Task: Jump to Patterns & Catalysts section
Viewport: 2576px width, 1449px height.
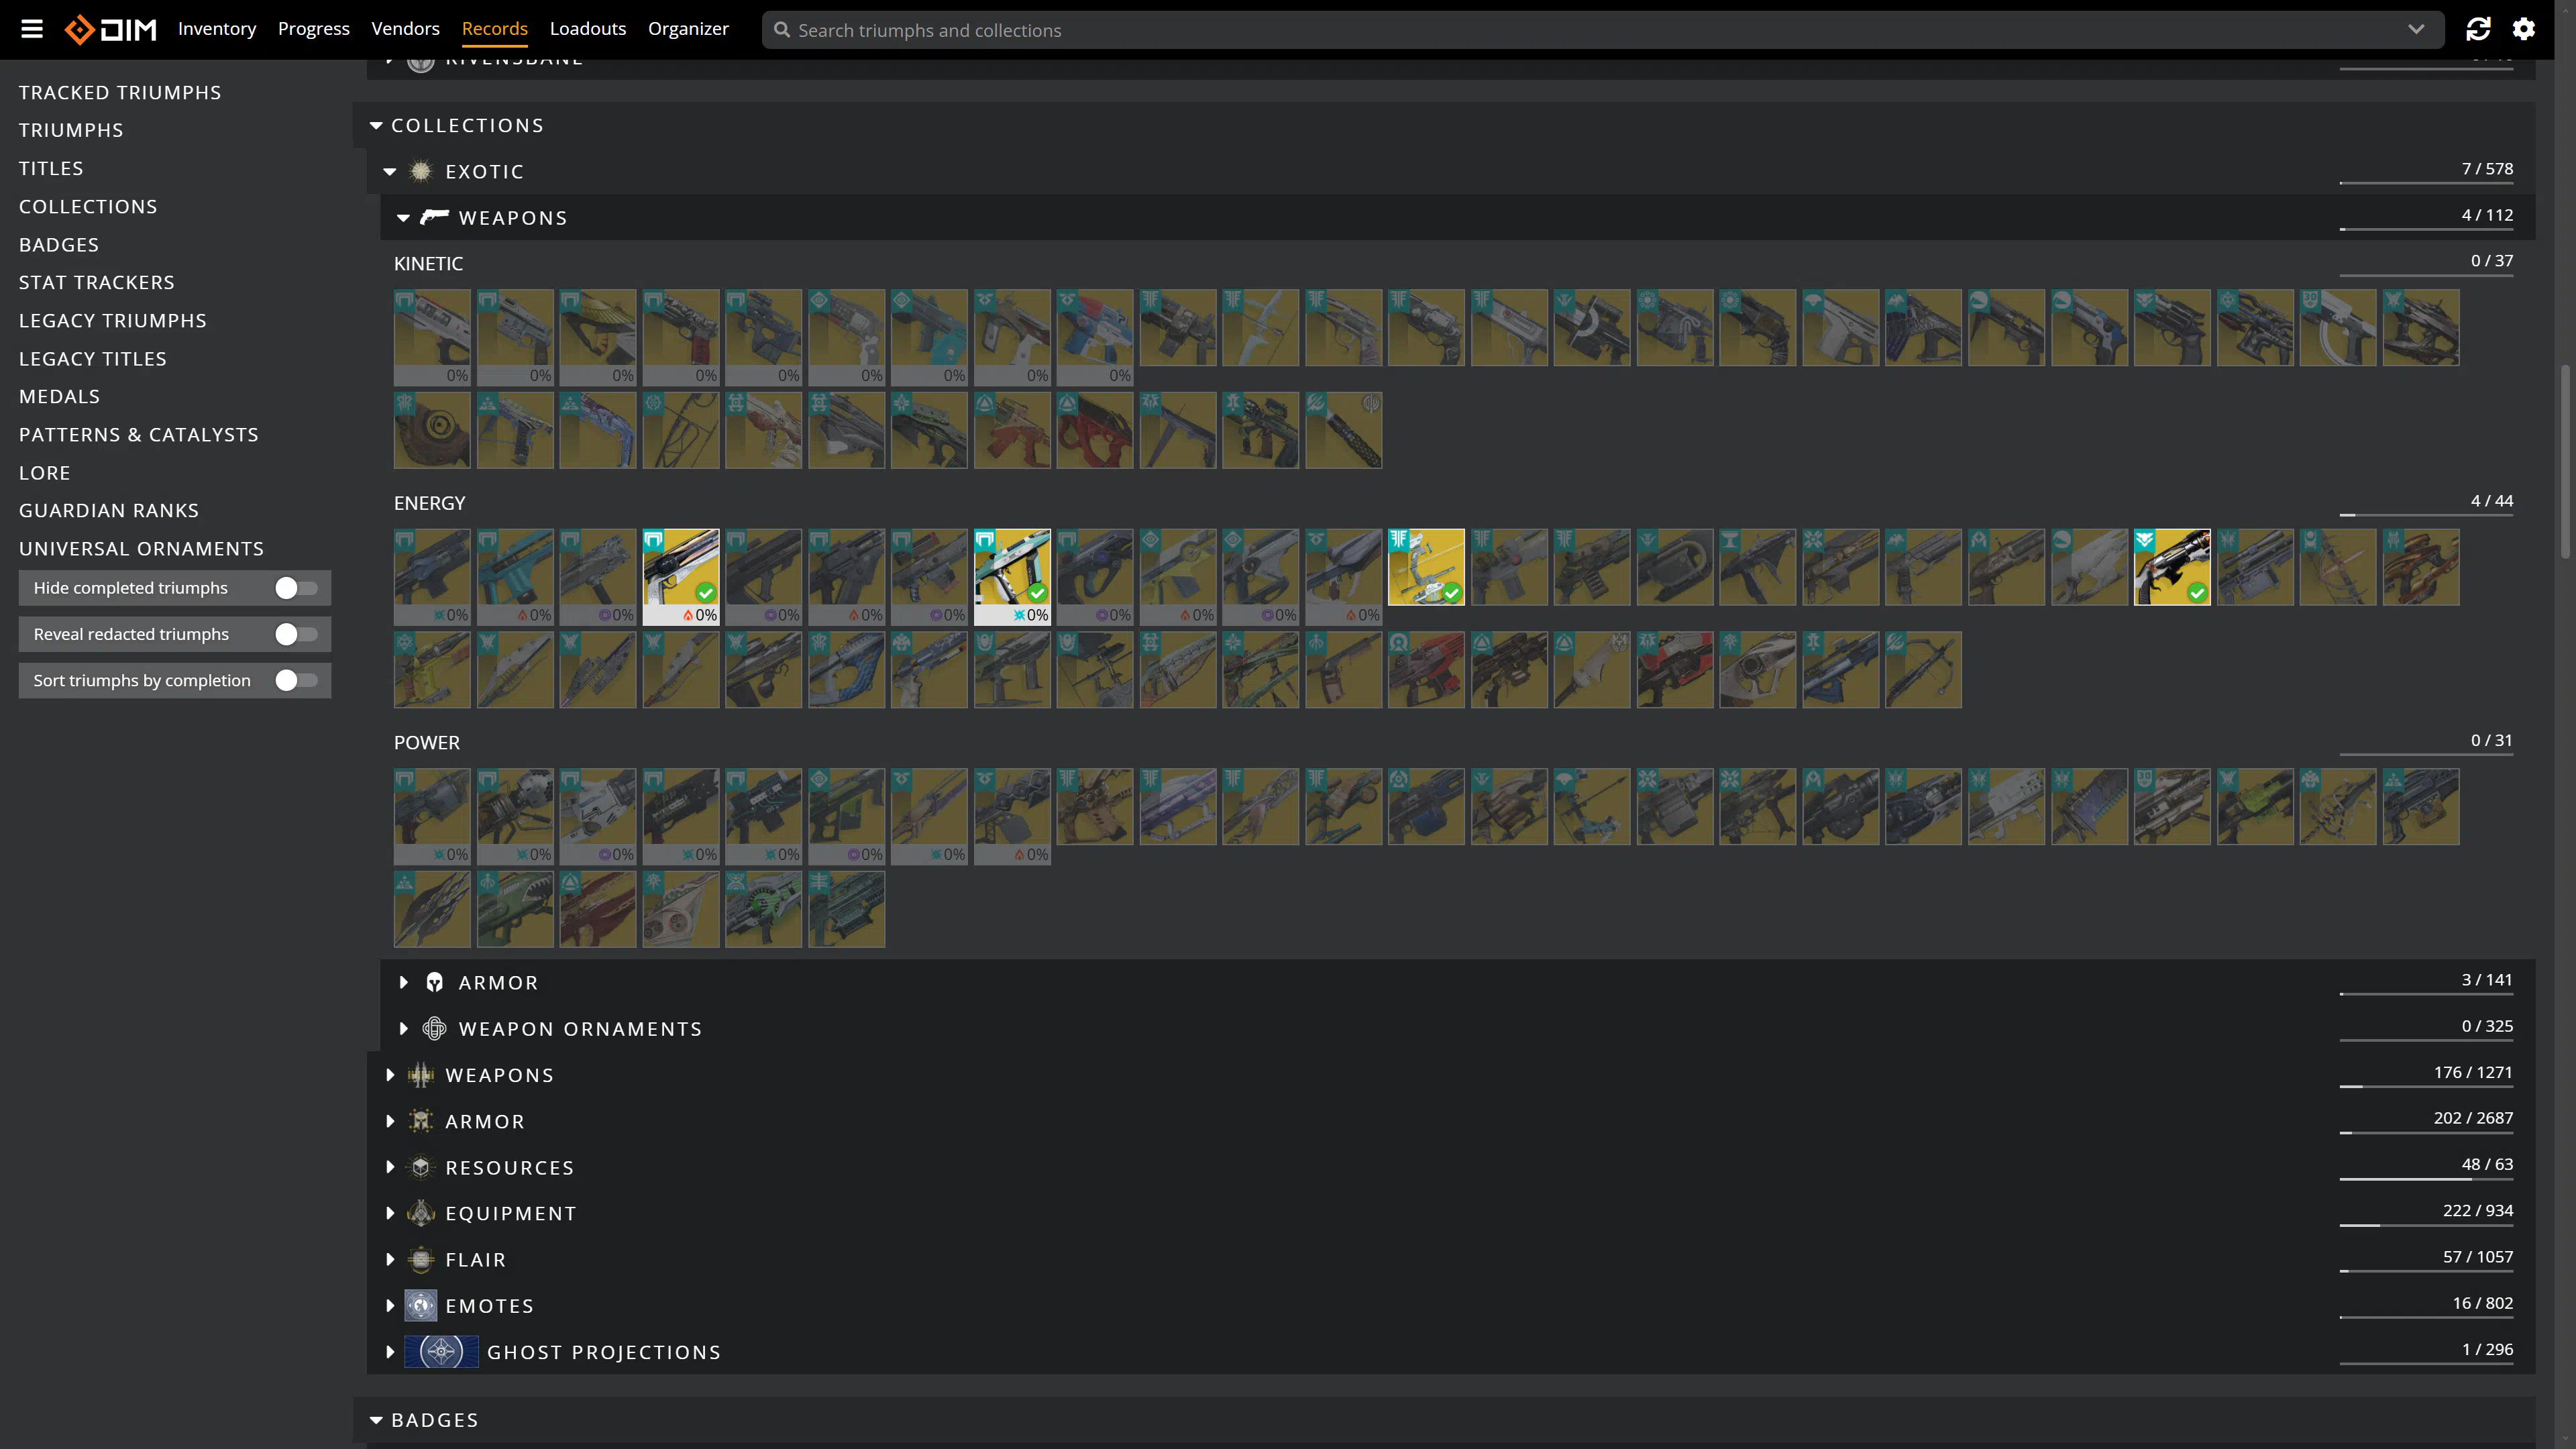Action: click(x=139, y=435)
